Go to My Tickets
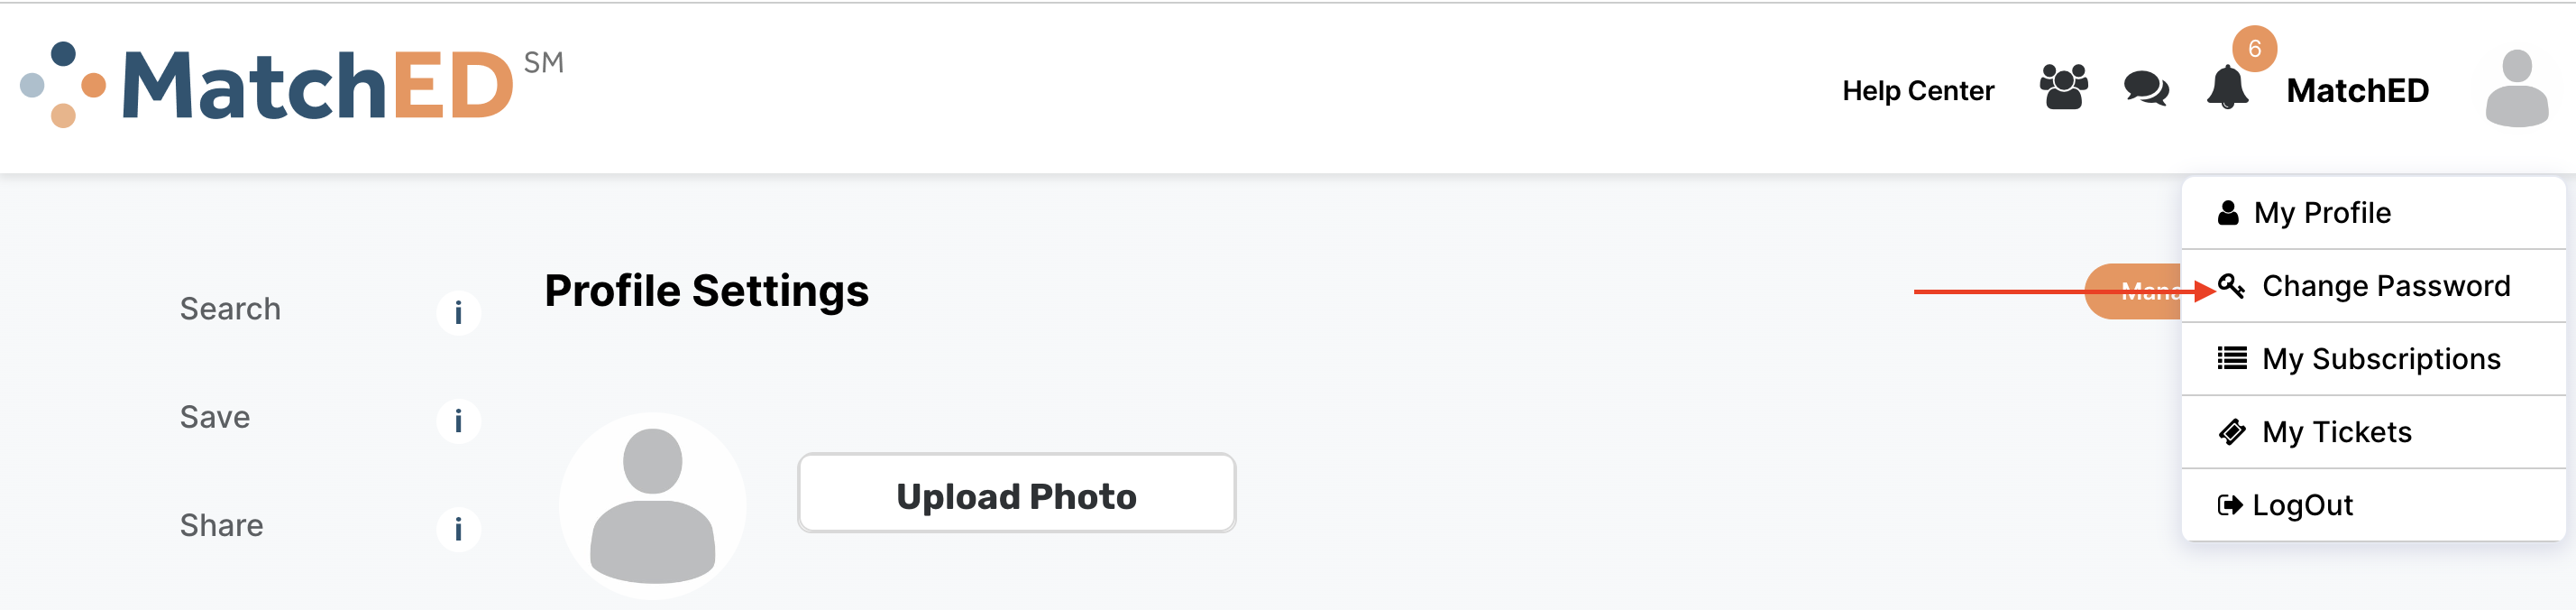2576x610 pixels. (2336, 432)
